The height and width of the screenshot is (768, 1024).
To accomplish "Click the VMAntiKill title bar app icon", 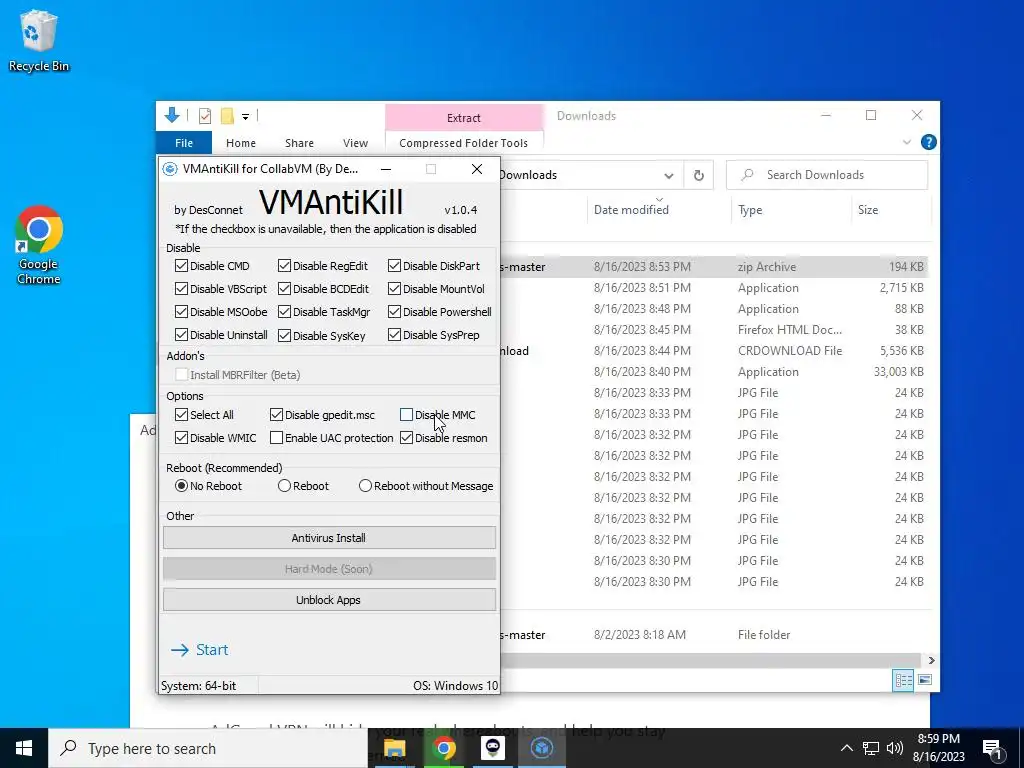I will 170,169.
